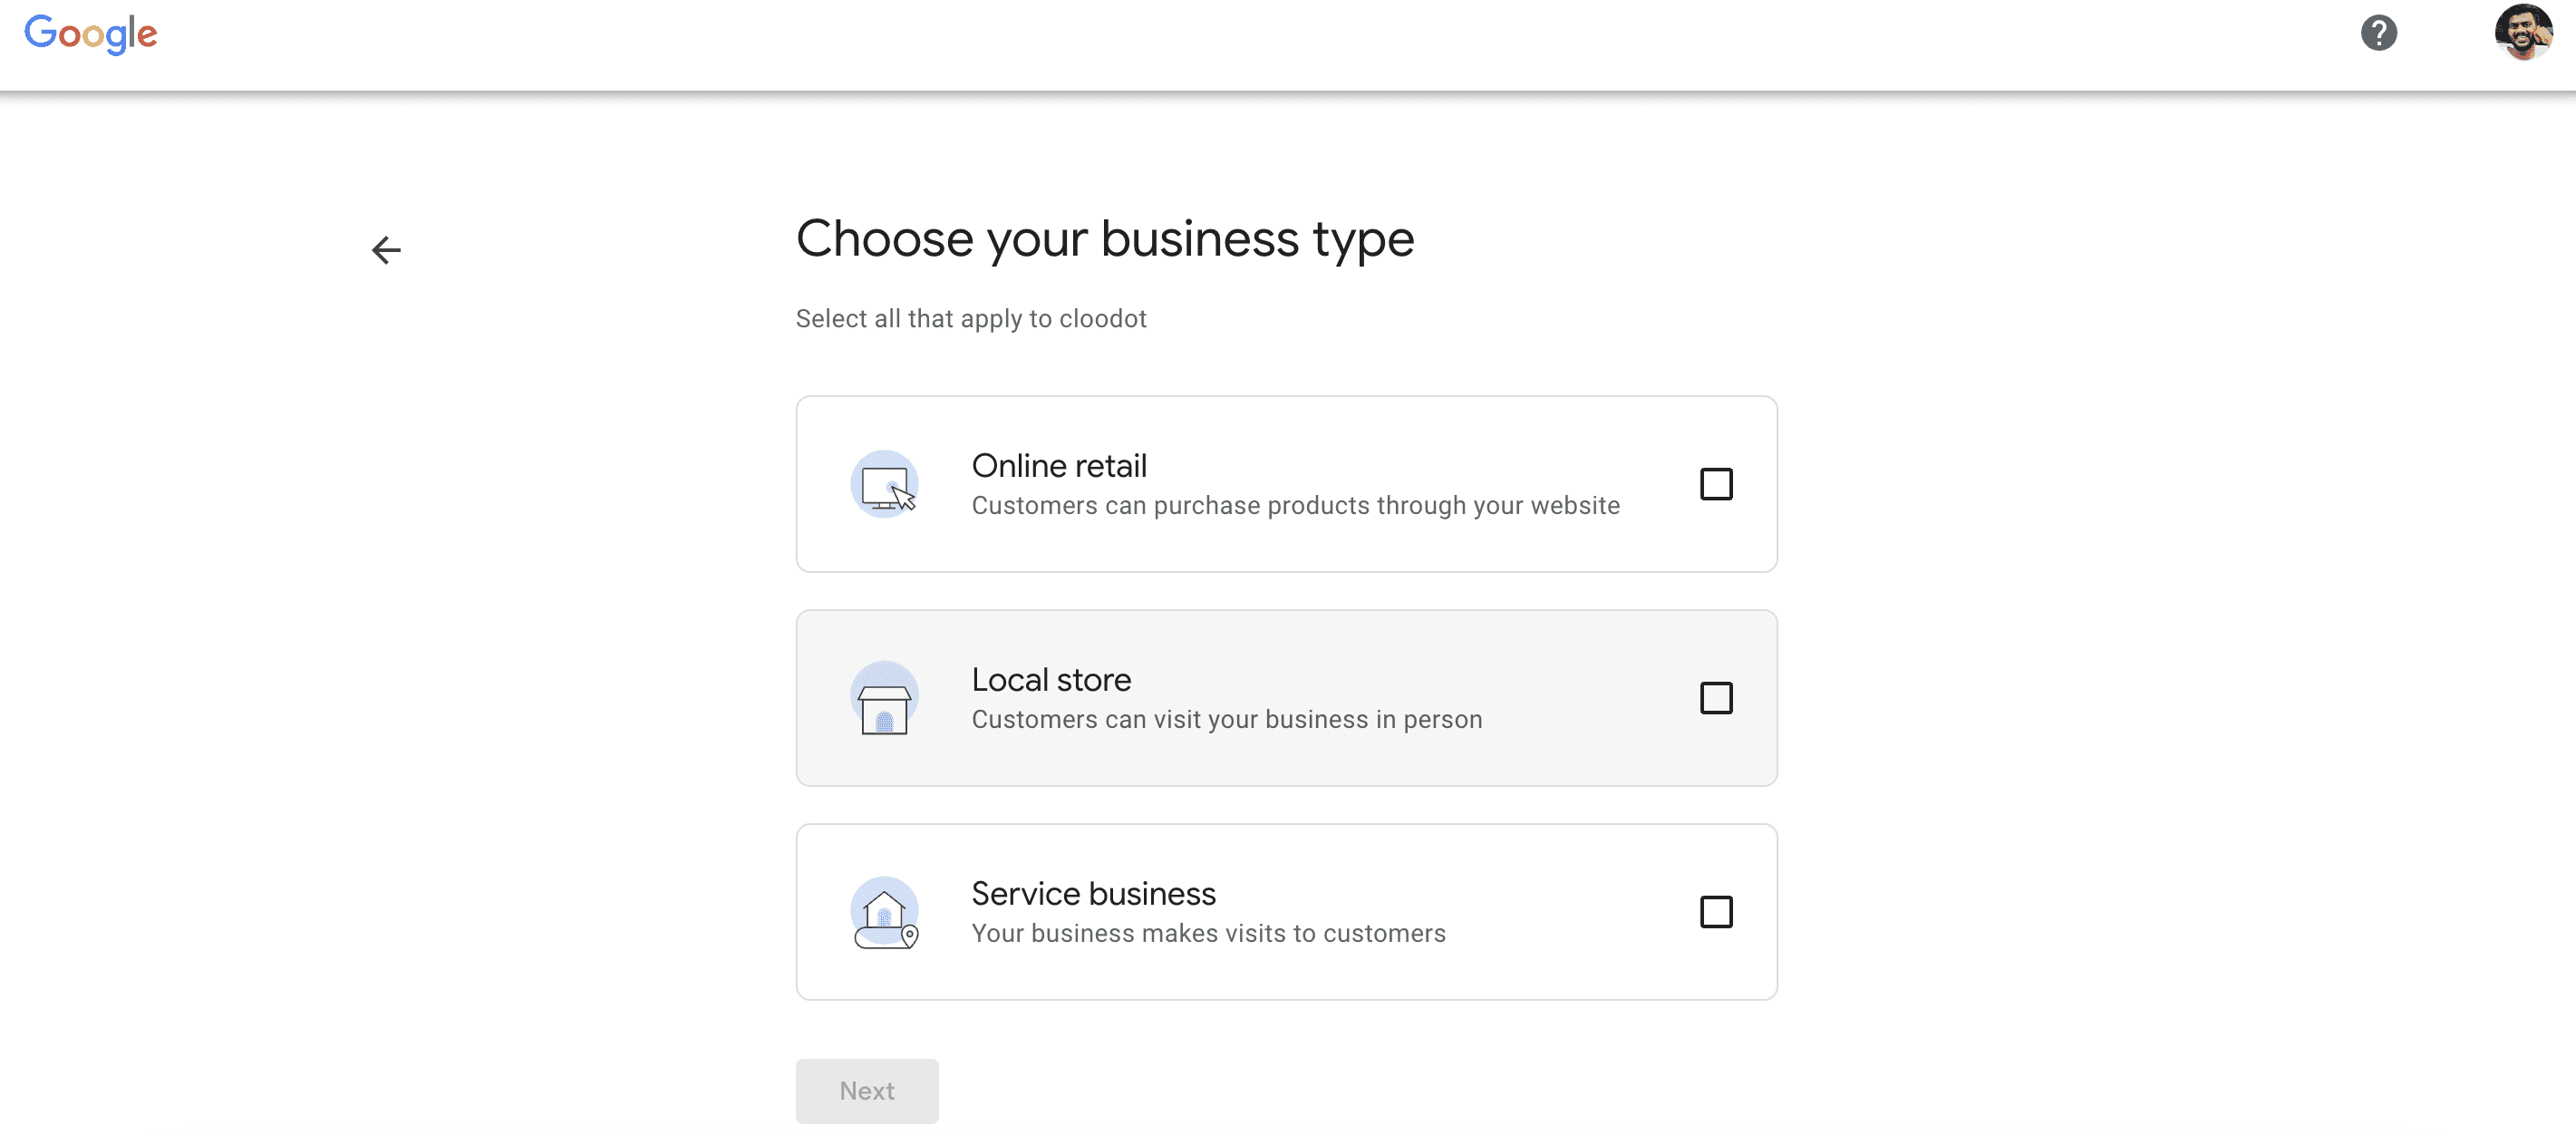This screenshot has width=2576, height=1135.
Task: Click the 'Choose your business type' heading
Action: [x=1105, y=239]
